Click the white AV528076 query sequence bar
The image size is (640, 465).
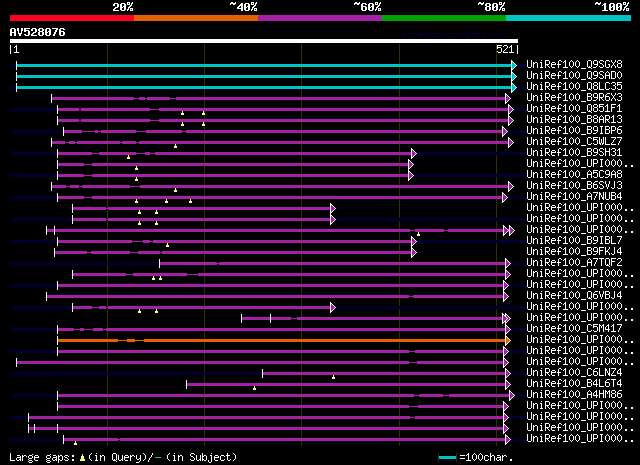tap(264, 41)
